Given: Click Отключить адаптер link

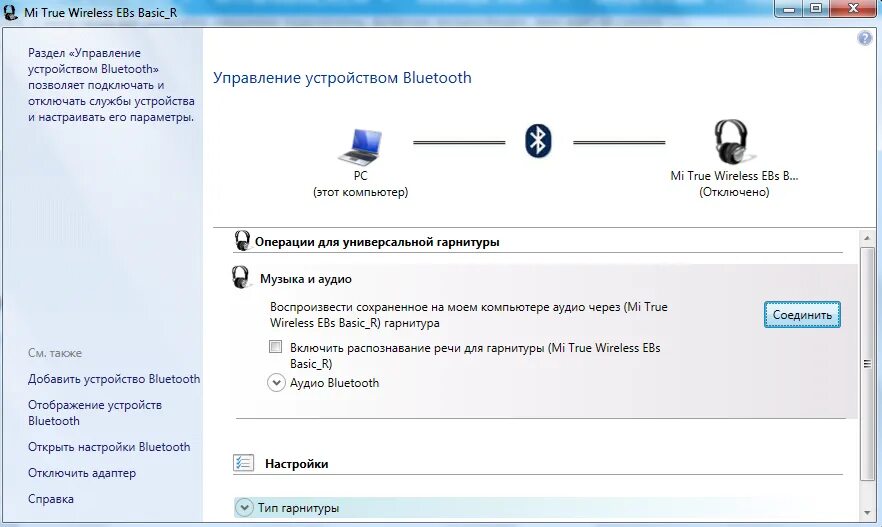Looking at the screenshot, I should point(82,473).
